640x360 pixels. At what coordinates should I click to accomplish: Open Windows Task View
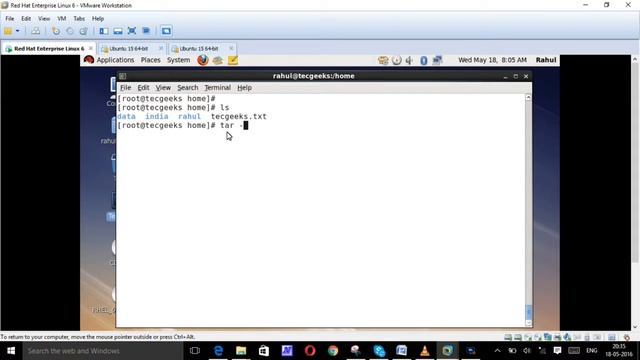[x=195, y=351]
